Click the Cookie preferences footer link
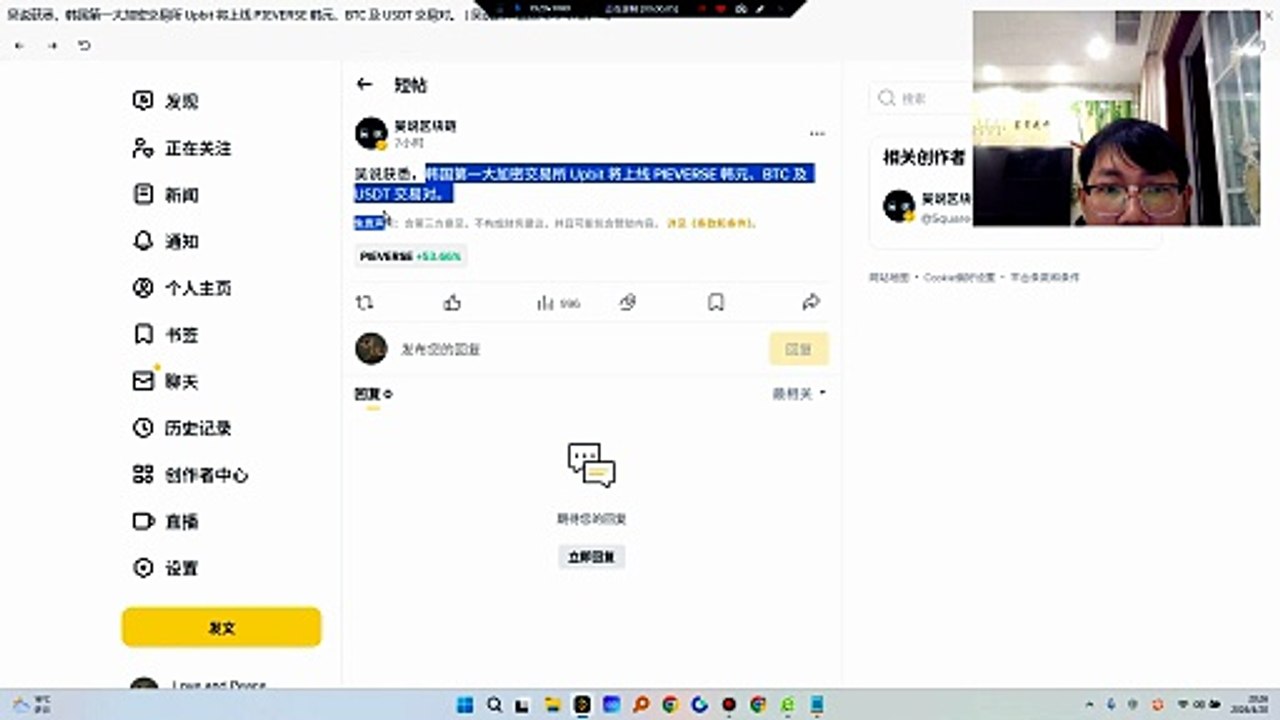The height and width of the screenshot is (720, 1280). pos(959,278)
